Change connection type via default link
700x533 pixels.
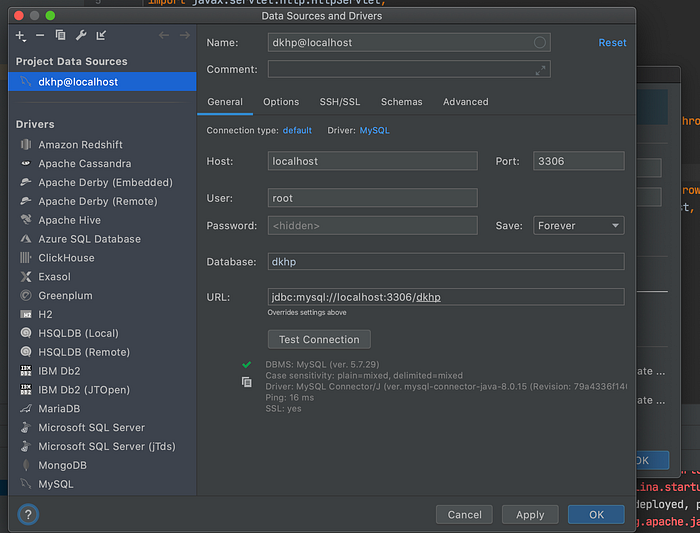coord(297,130)
